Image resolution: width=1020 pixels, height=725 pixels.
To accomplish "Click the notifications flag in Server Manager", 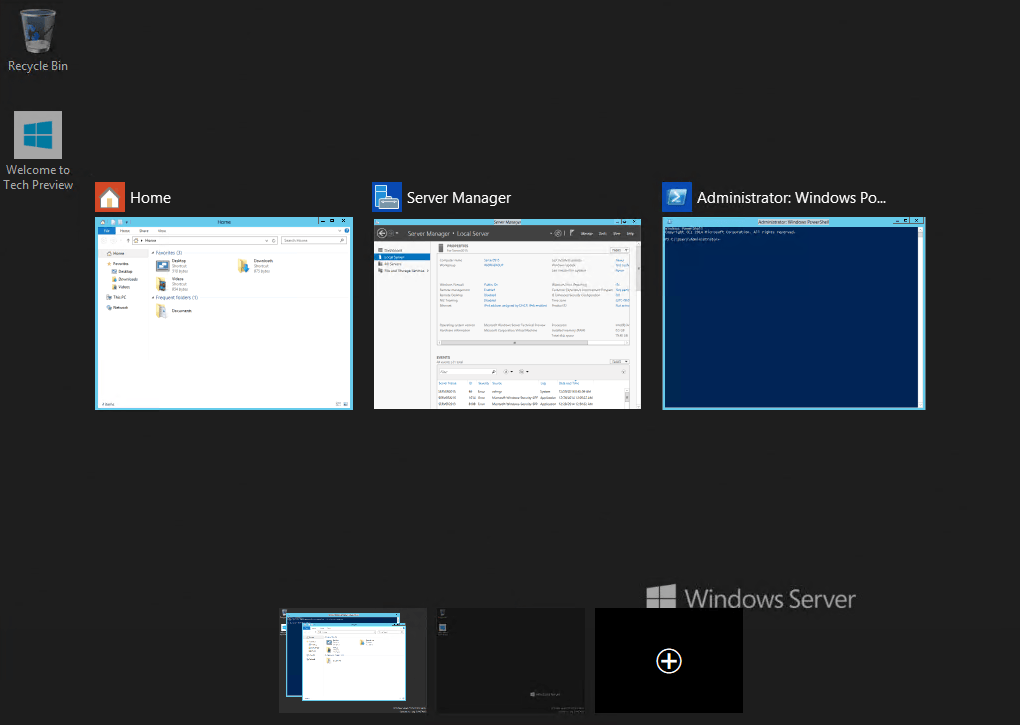I will (x=571, y=233).
